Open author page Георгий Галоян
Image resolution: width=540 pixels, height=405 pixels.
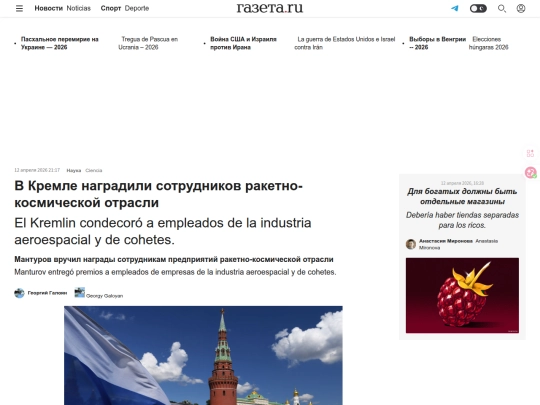pyautogui.click(x=47, y=293)
